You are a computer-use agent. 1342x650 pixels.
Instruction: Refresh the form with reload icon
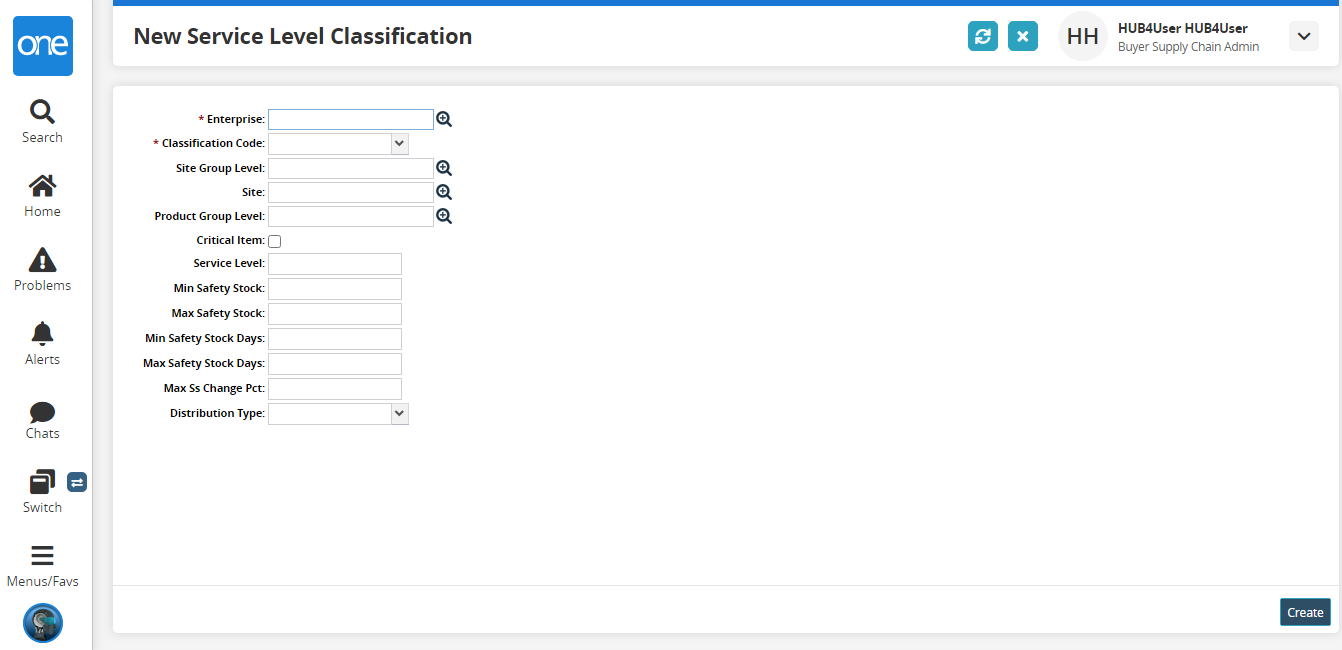[983, 36]
